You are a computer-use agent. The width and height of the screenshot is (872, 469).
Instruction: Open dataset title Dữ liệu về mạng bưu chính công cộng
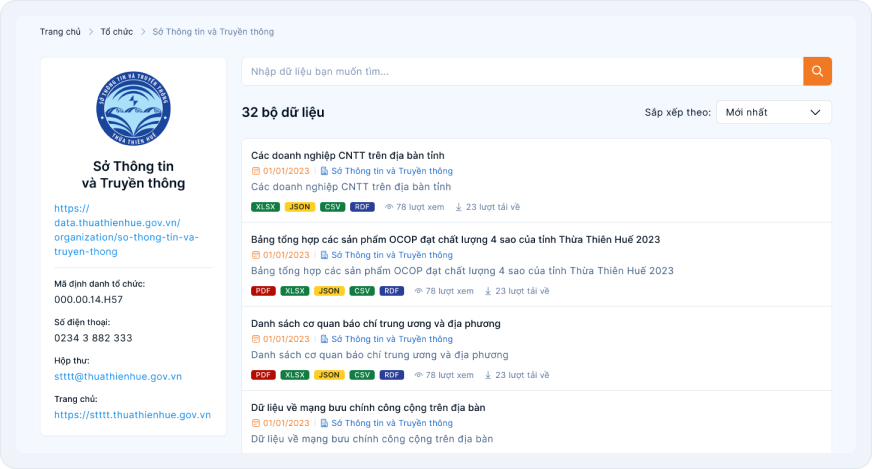pos(368,408)
